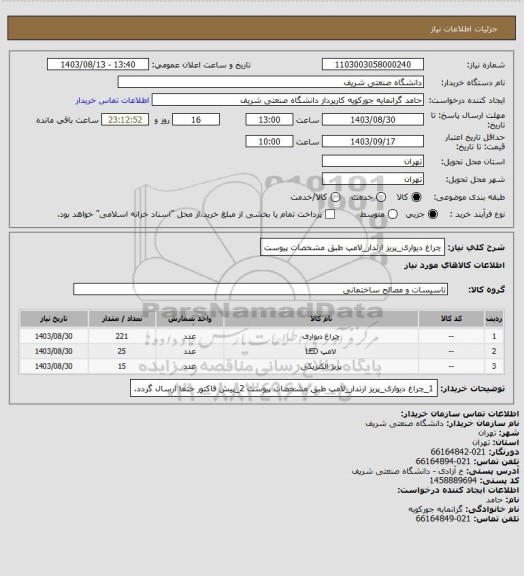Click row number 3 in the table
The height and width of the screenshot is (576, 524).
click(x=494, y=366)
